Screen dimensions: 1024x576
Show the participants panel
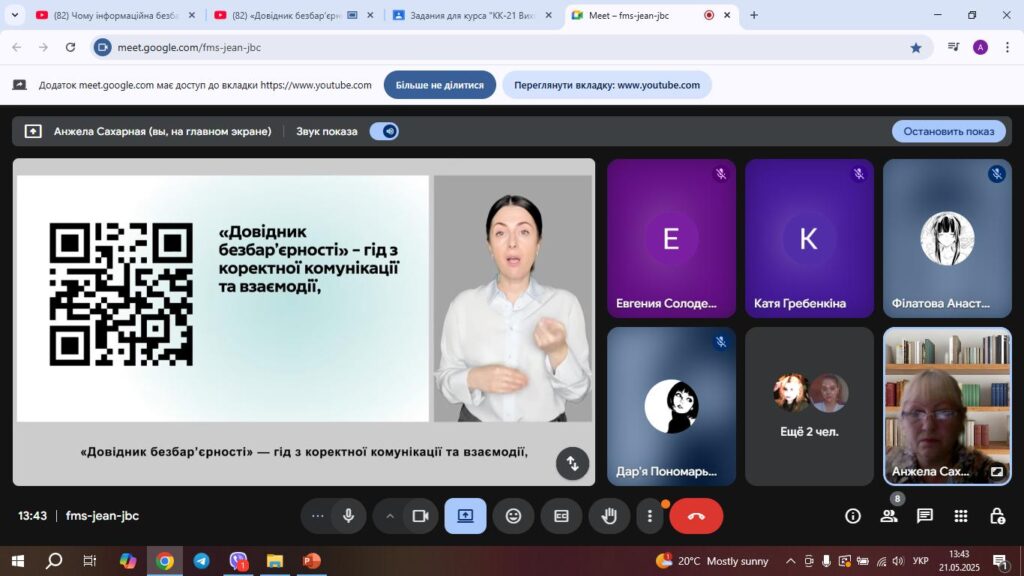tap(889, 516)
